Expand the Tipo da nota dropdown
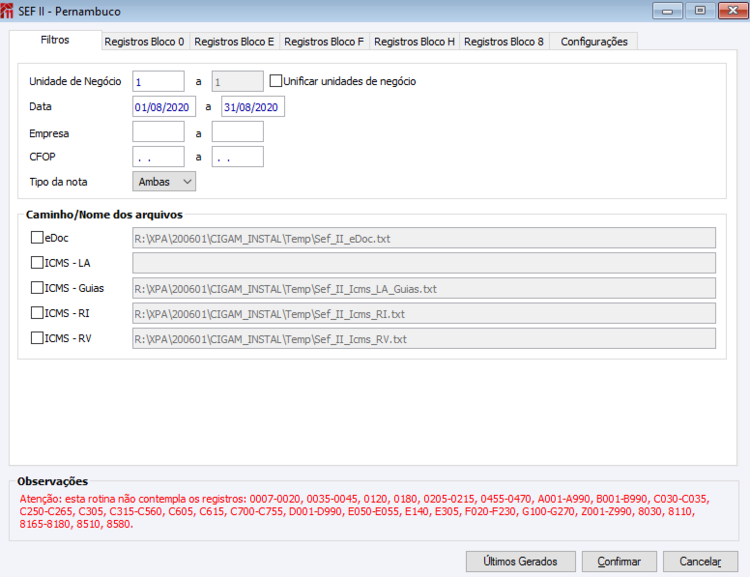The width and height of the screenshot is (750, 577). coord(164,182)
